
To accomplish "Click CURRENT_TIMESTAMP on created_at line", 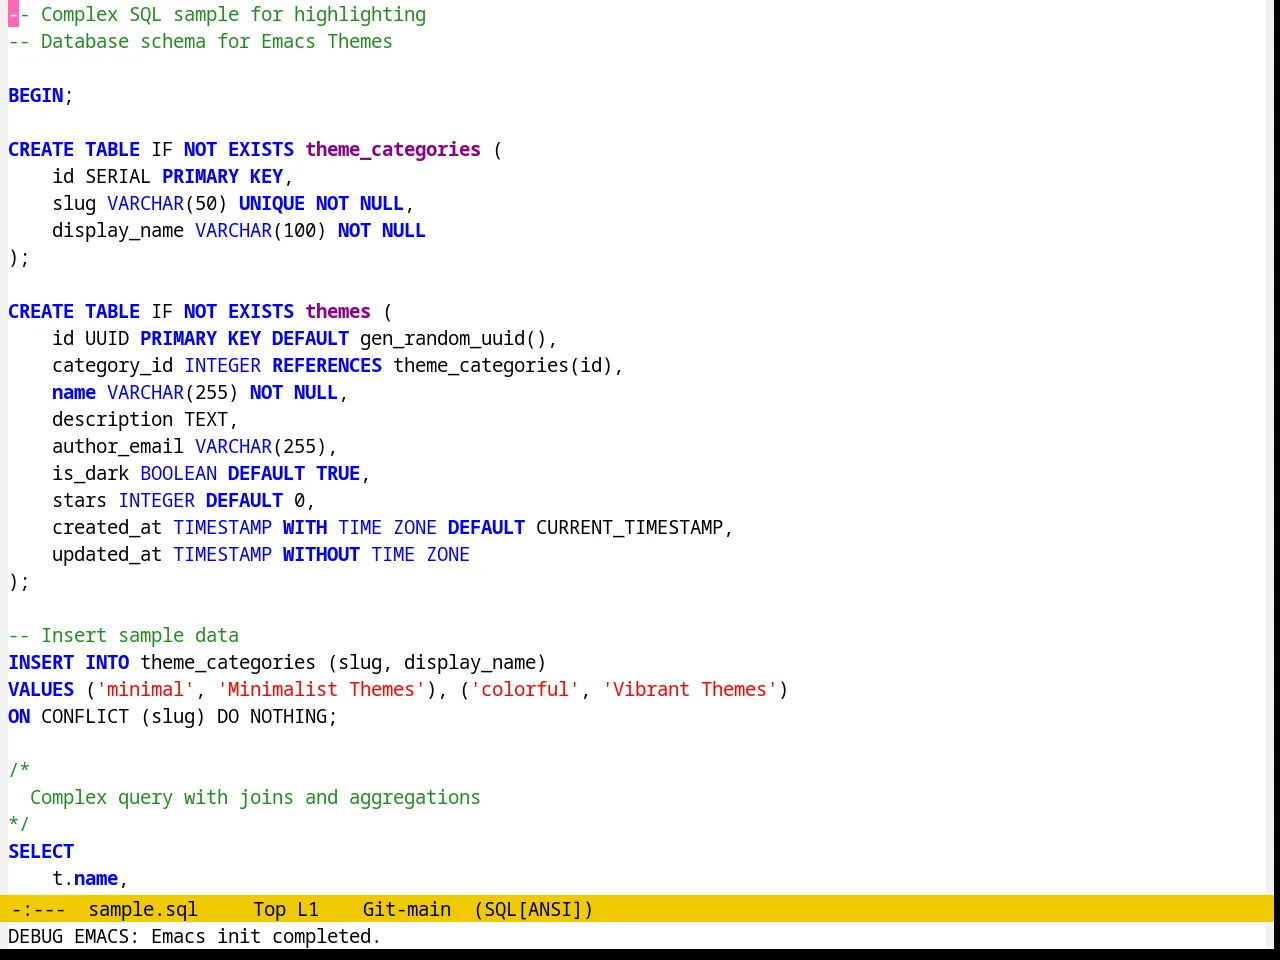I will 629,527.
